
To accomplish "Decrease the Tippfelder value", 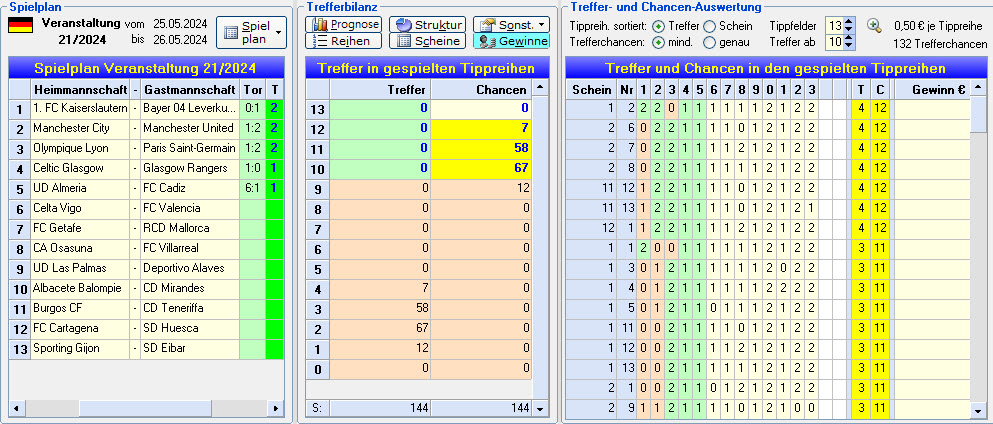I will [849, 30].
